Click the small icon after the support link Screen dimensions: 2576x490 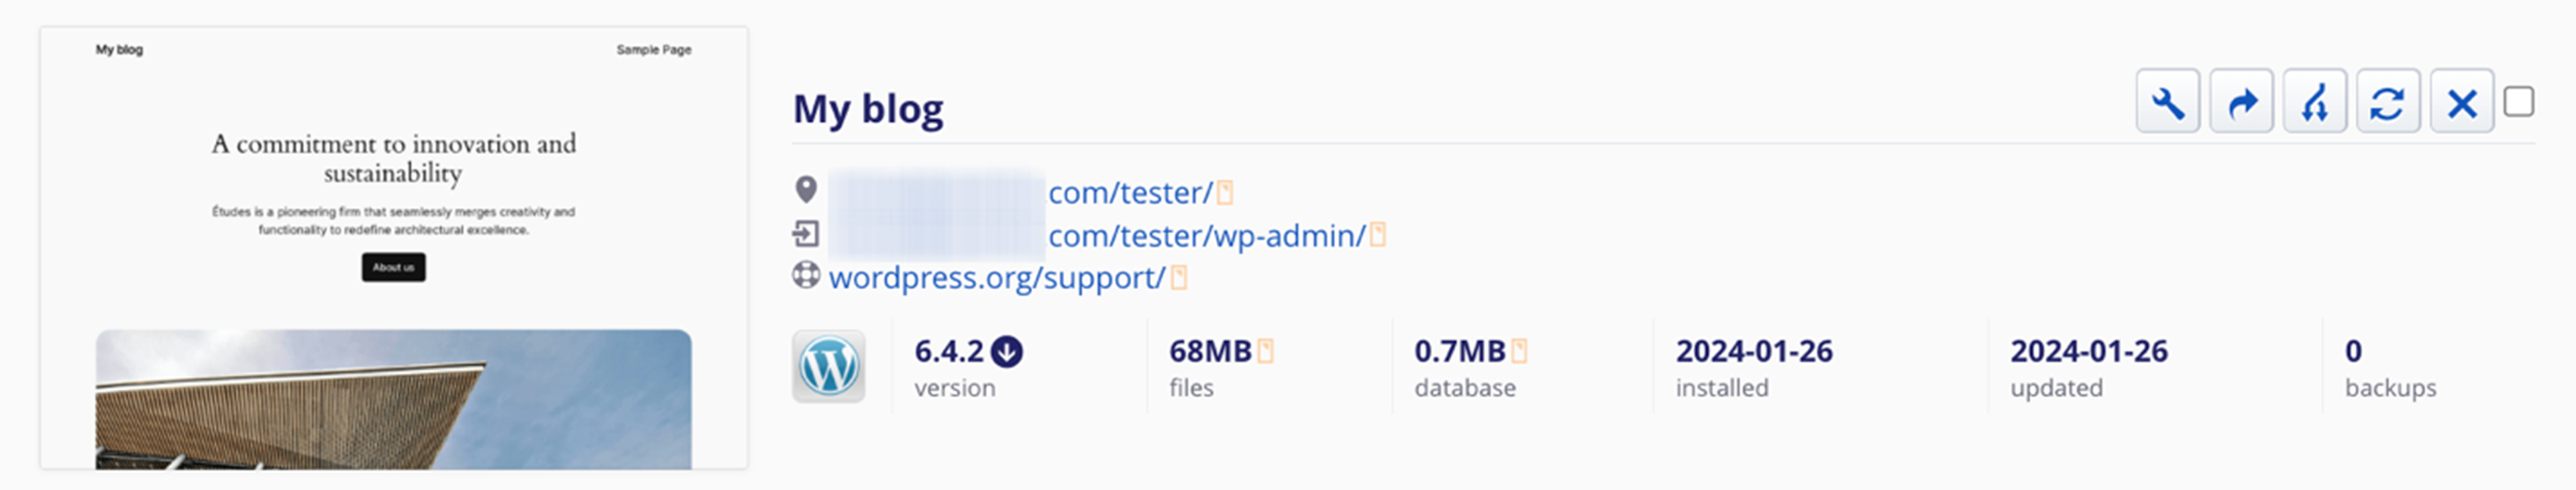[x=1179, y=277]
